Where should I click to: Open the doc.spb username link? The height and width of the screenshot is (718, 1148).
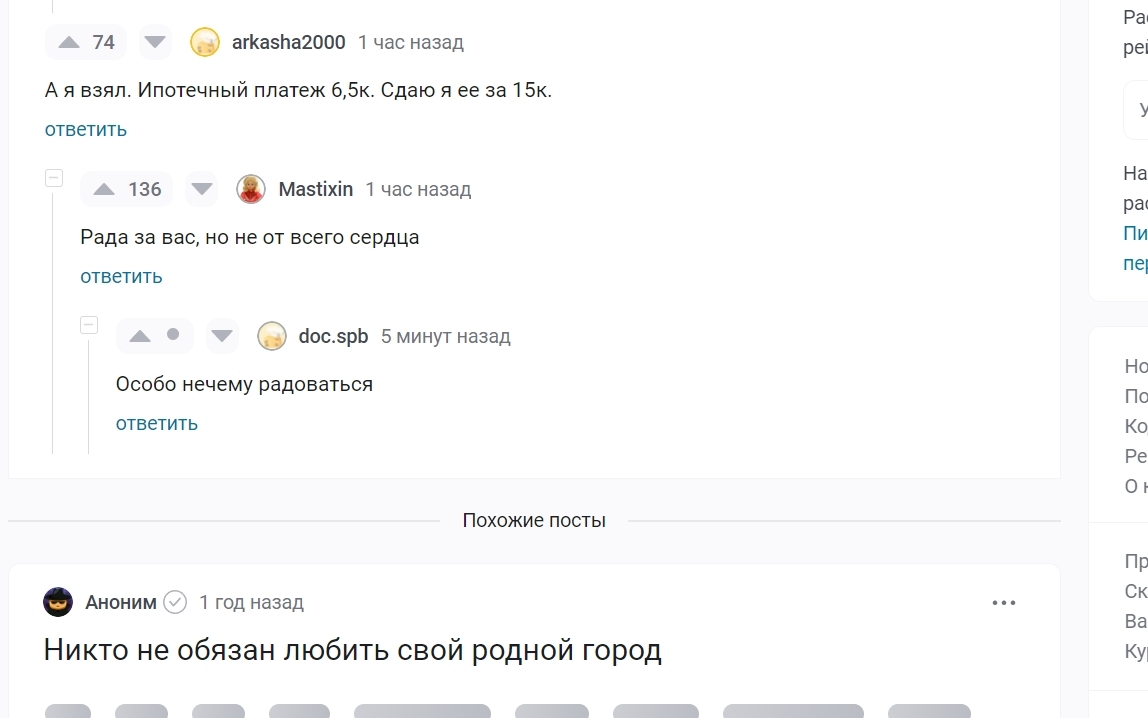click(x=333, y=336)
